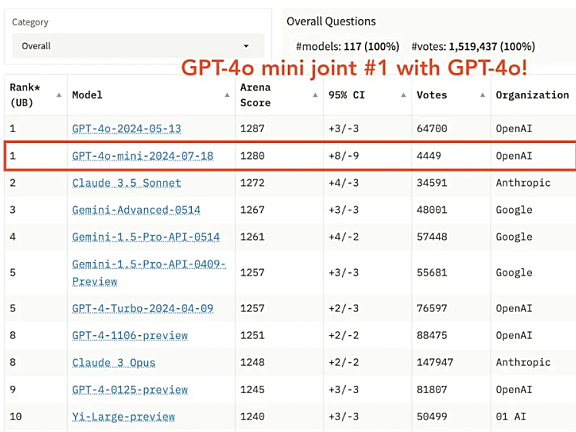Select Arena Score value 1280

[x=252, y=156]
